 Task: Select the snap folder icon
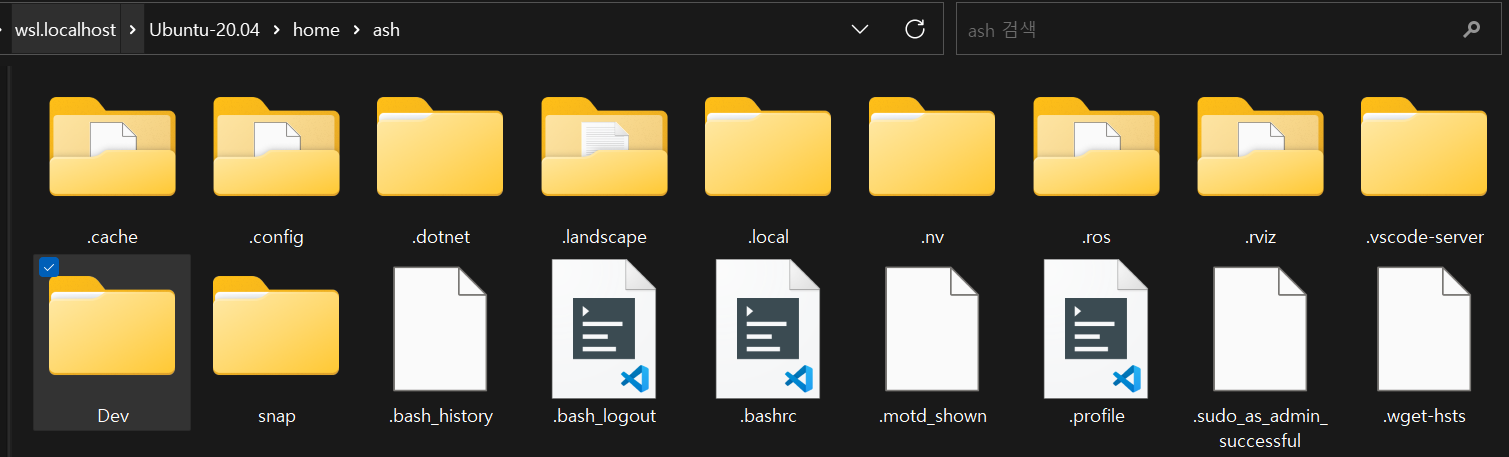click(276, 326)
